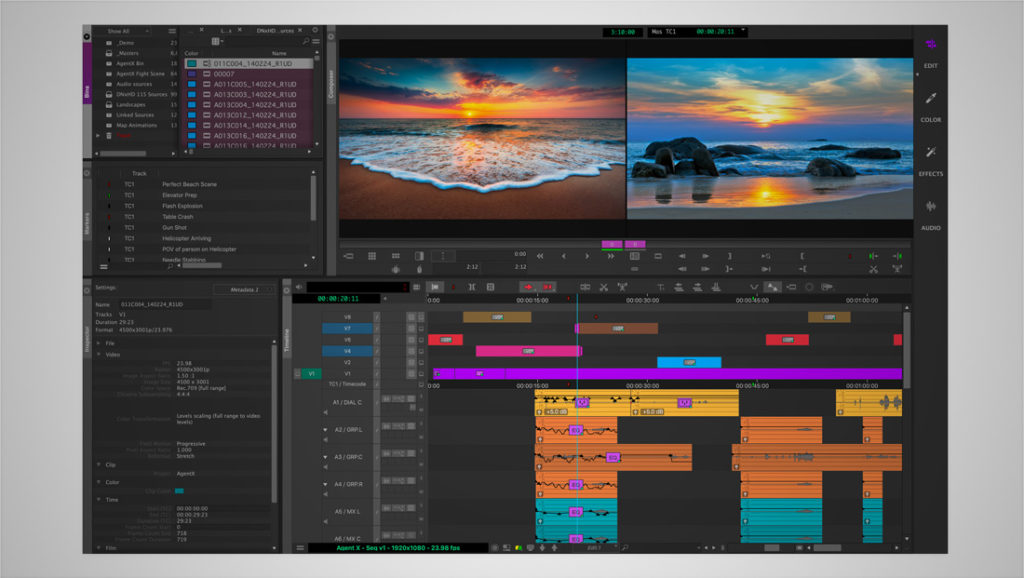Select the red Overwrite edit icon
1024x578 pixels.
550,287
